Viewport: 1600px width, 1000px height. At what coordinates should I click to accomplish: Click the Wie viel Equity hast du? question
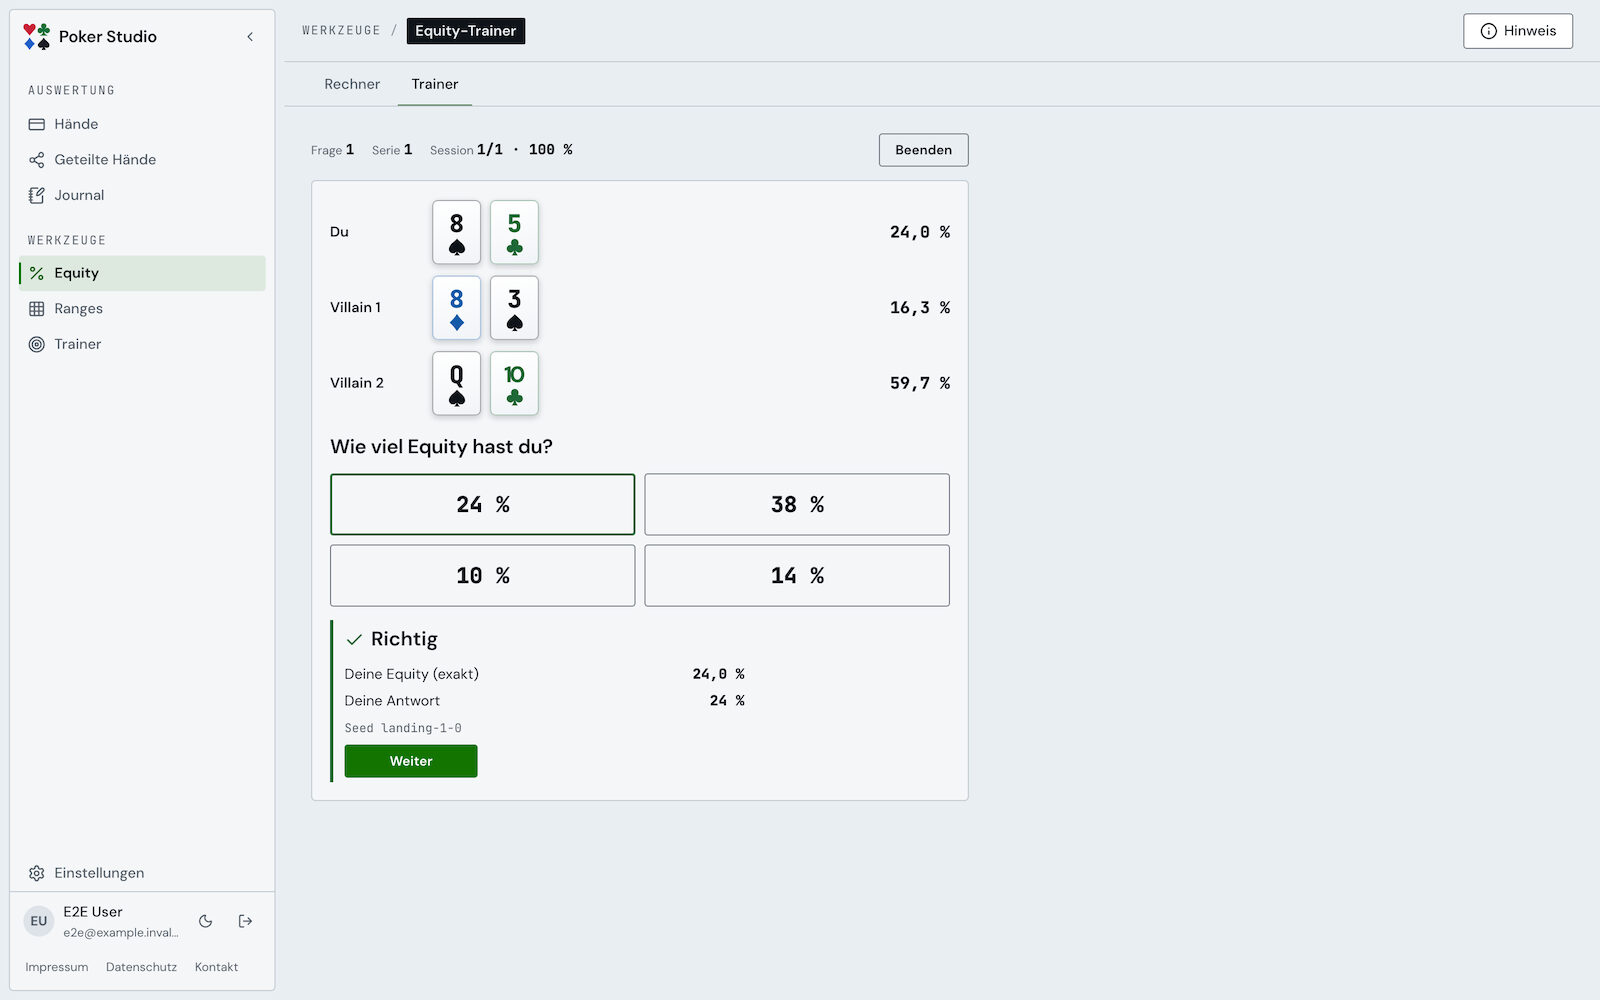click(x=441, y=447)
